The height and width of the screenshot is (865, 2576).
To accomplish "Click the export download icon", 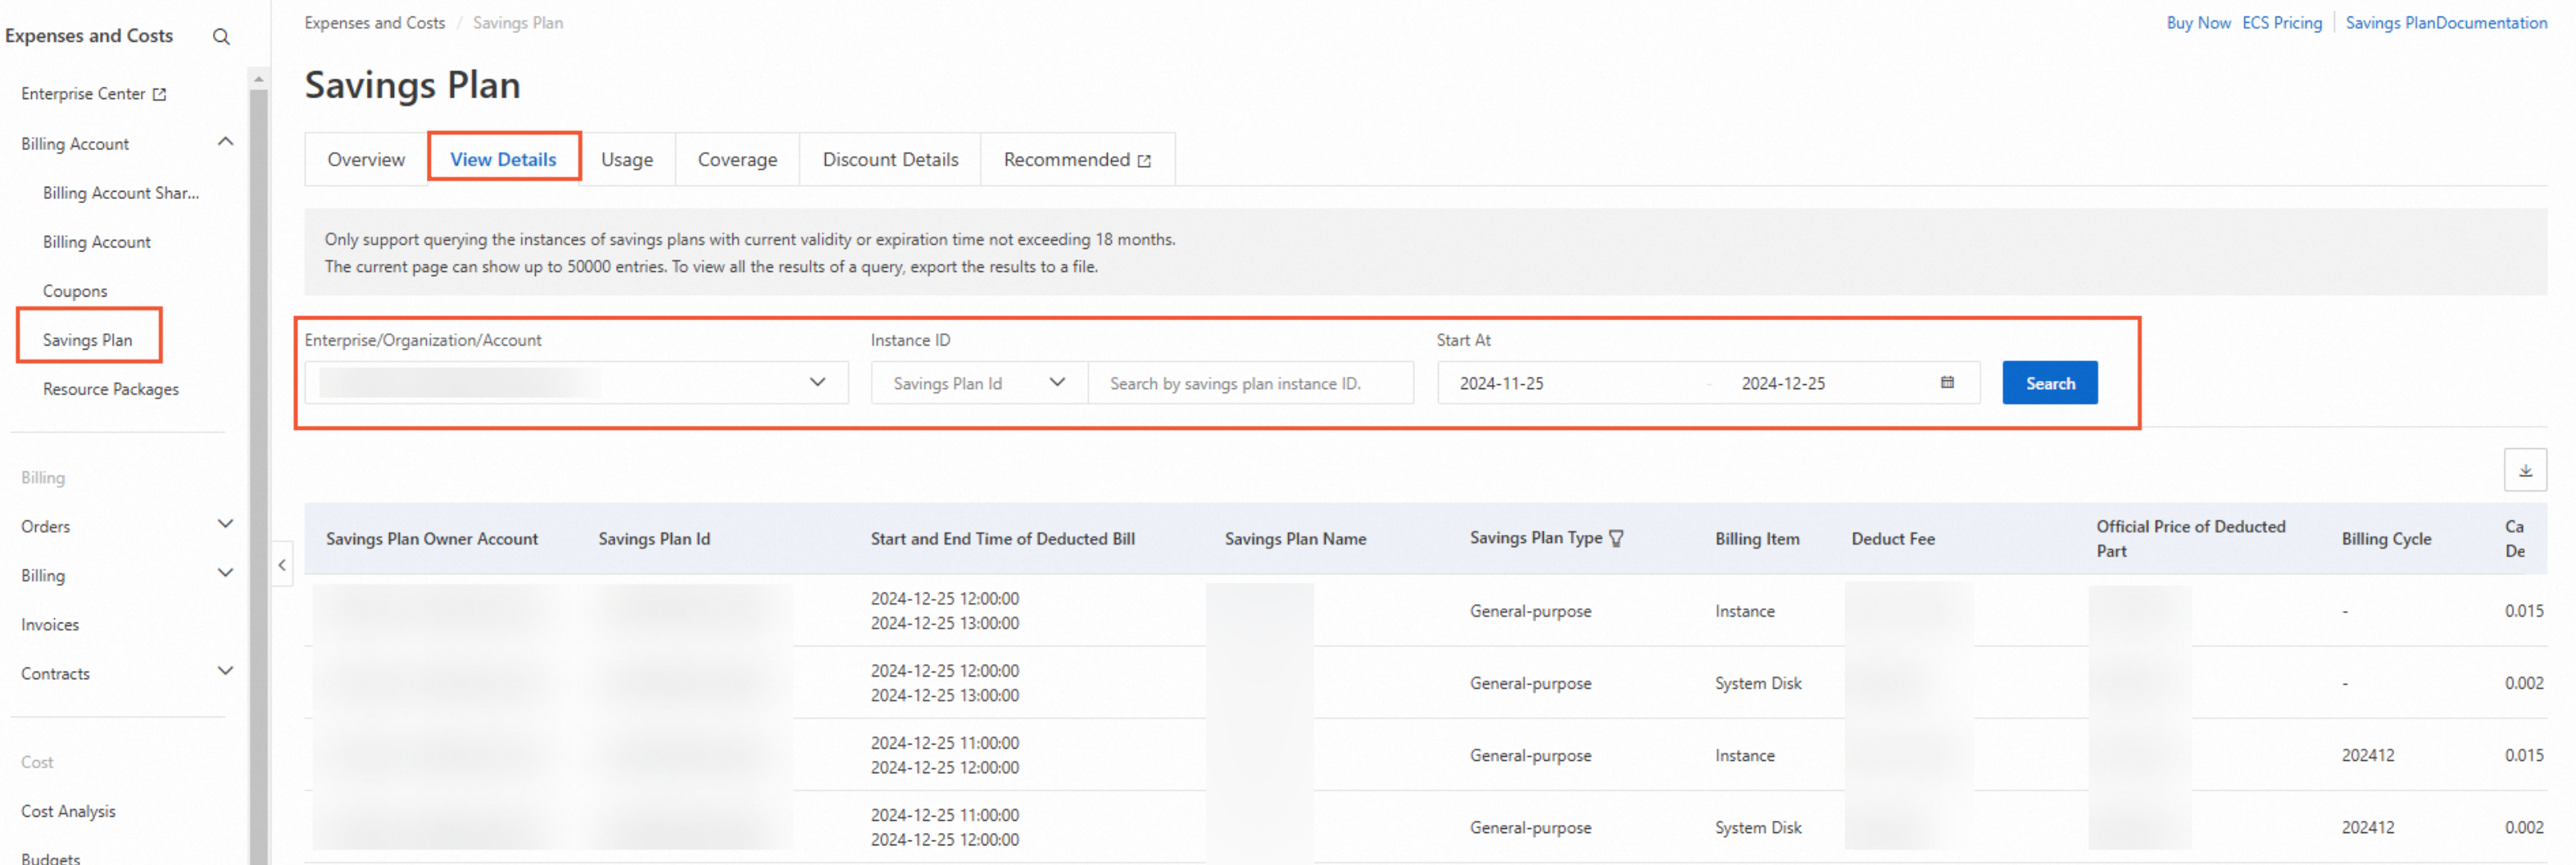I will pyautogui.click(x=2524, y=470).
